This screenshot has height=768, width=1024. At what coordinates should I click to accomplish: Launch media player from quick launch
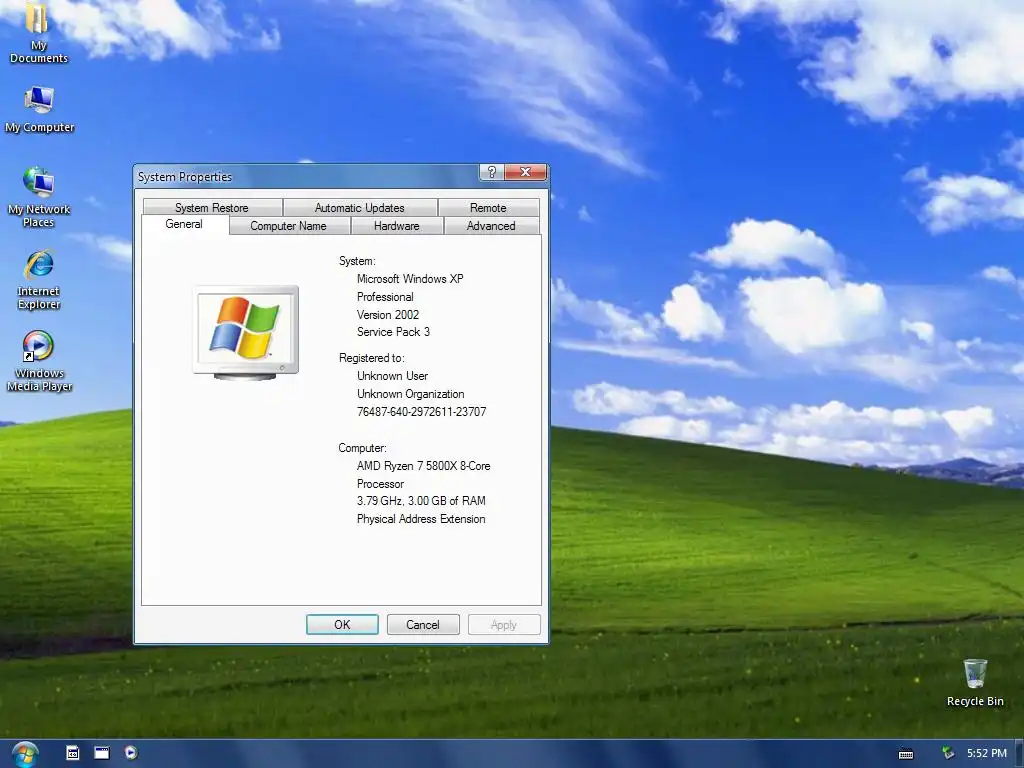tap(131, 753)
